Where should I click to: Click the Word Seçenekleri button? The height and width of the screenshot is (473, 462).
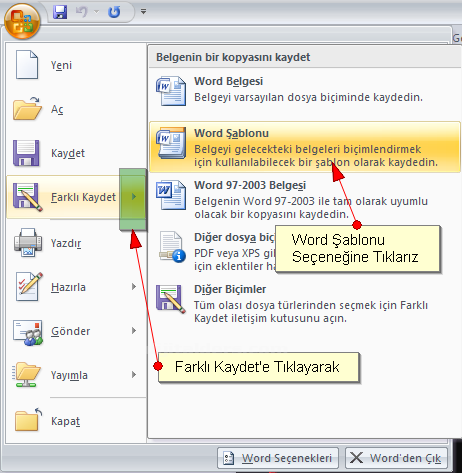coord(278,458)
